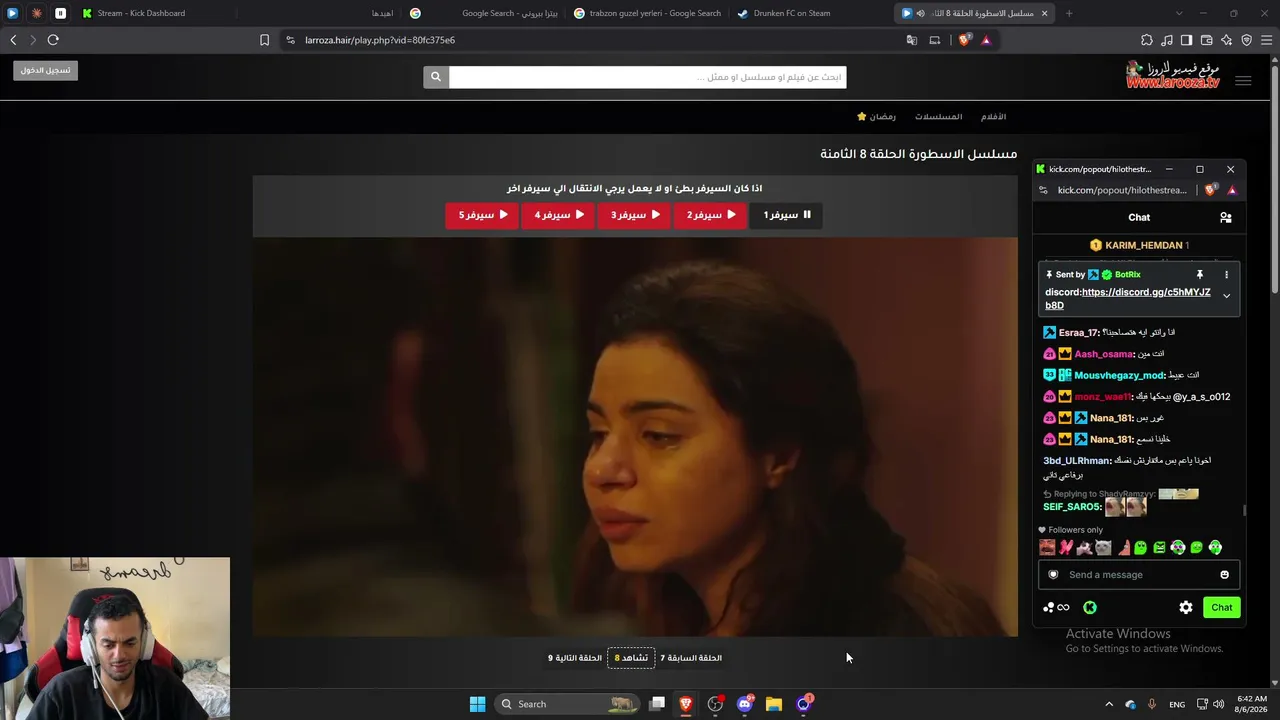Go back to the previous page
Screen dimensions: 1280x720
point(13,40)
